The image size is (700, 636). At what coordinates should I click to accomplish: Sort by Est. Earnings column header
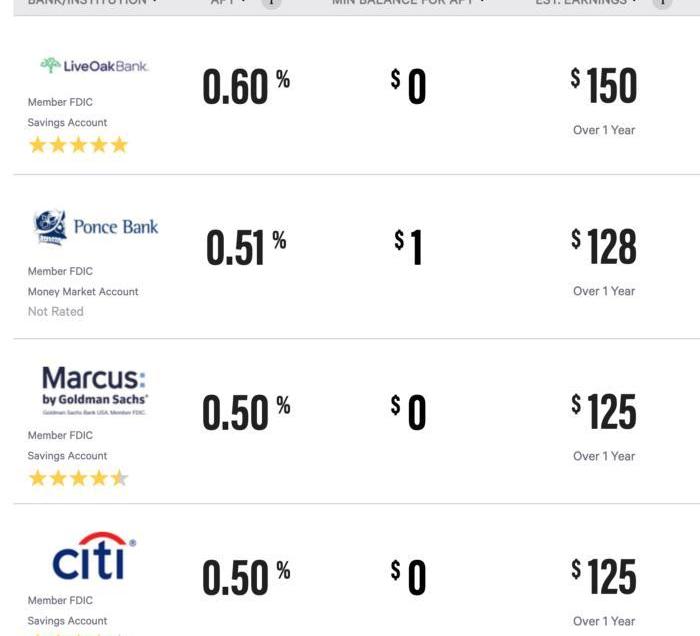tap(587, 2)
